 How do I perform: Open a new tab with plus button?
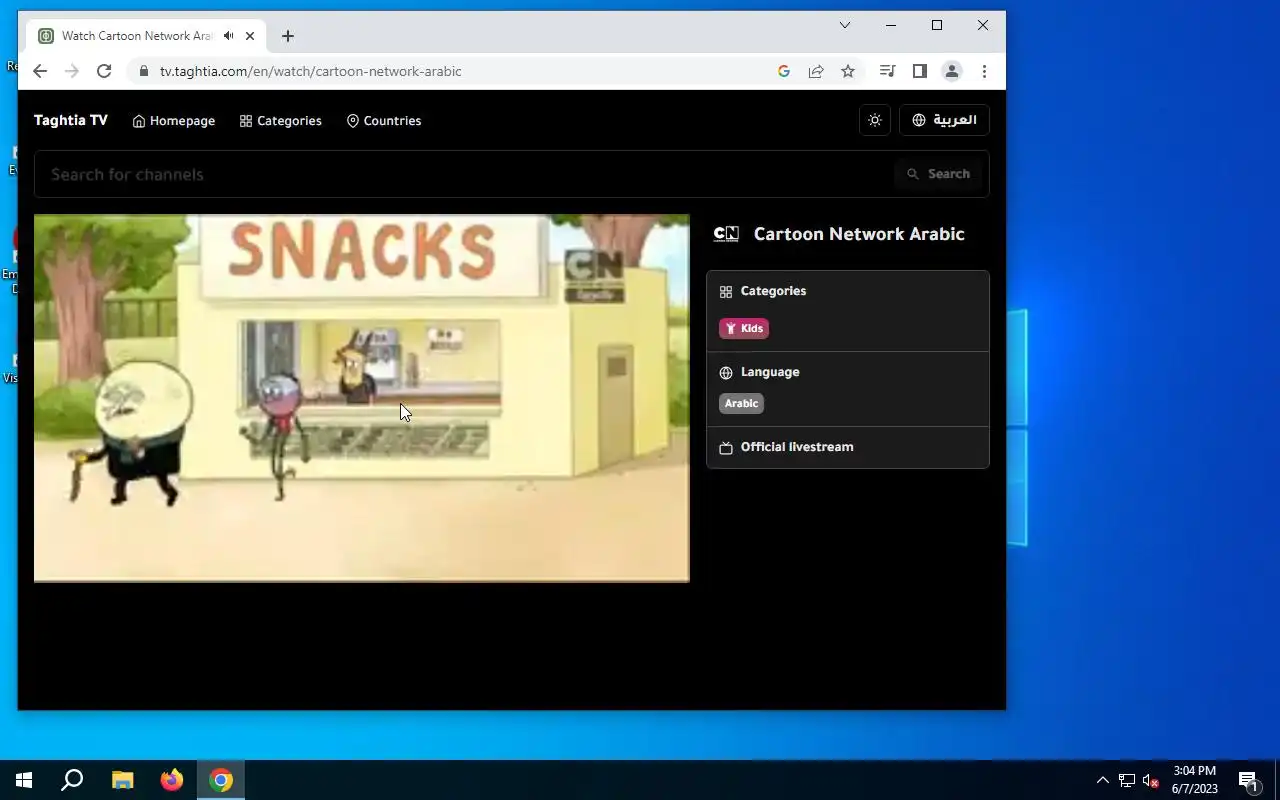tap(288, 36)
